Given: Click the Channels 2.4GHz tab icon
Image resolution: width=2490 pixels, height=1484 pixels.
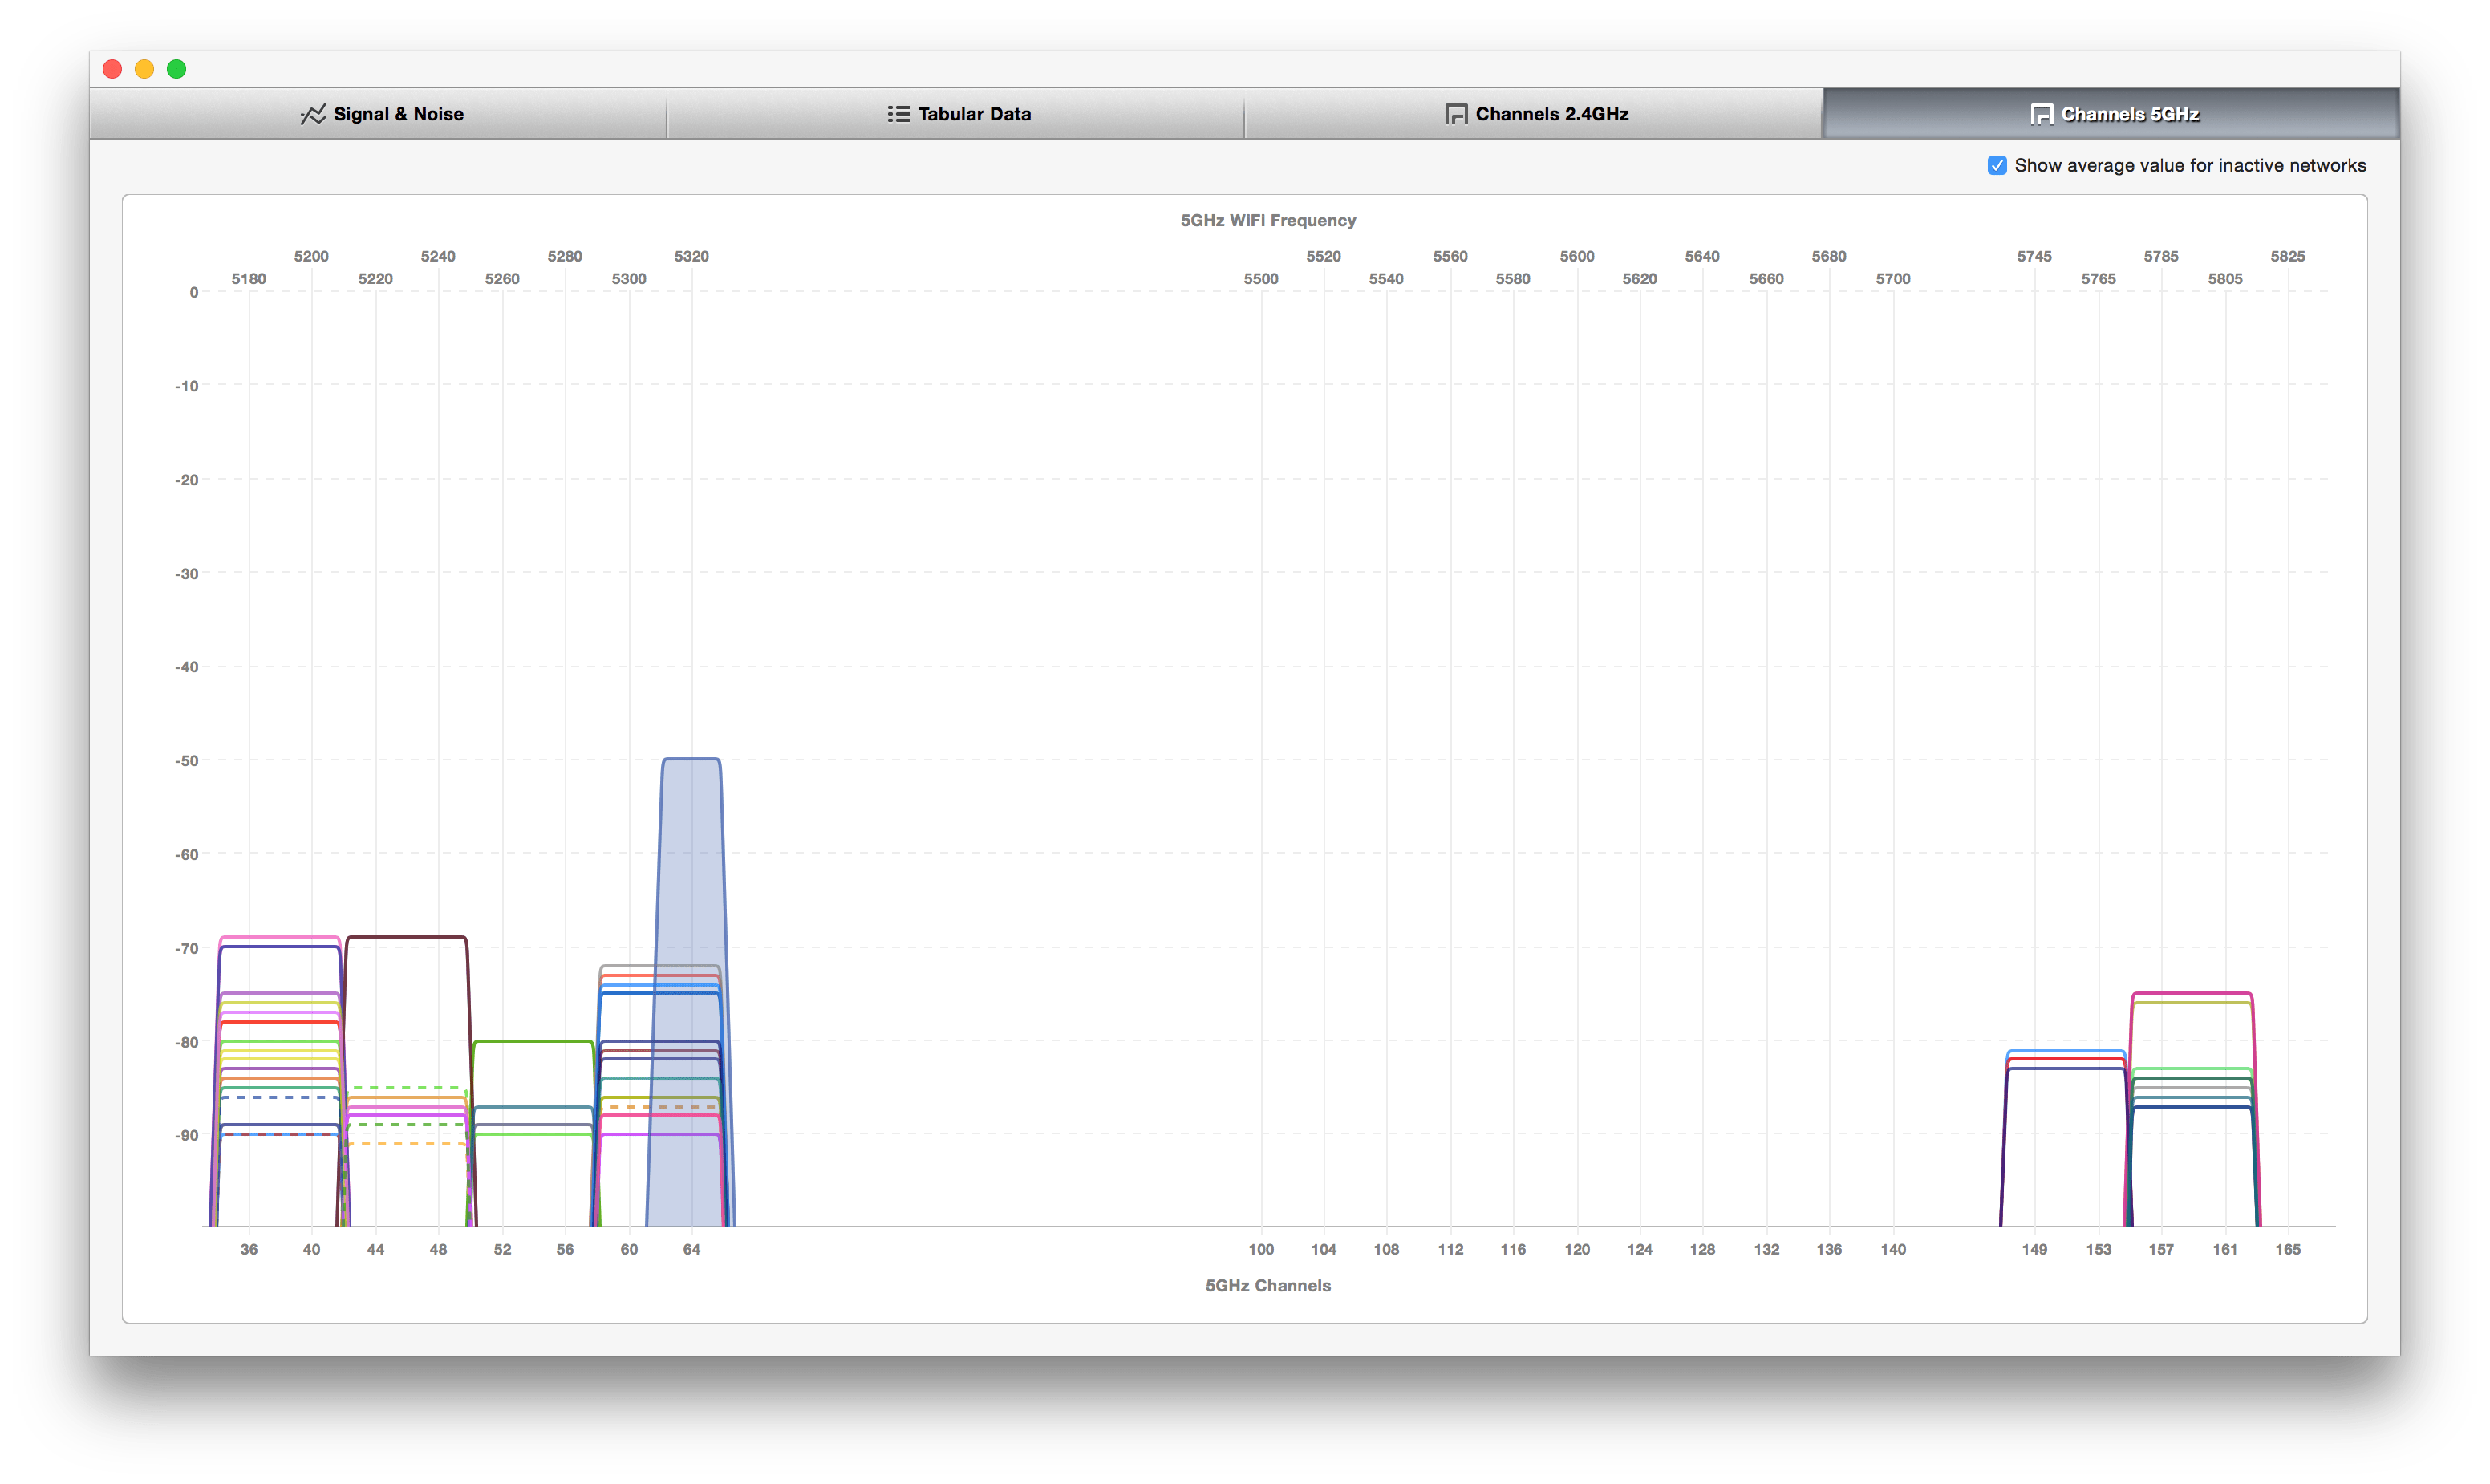Looking at the screenshot, I should coord(1456,114).
